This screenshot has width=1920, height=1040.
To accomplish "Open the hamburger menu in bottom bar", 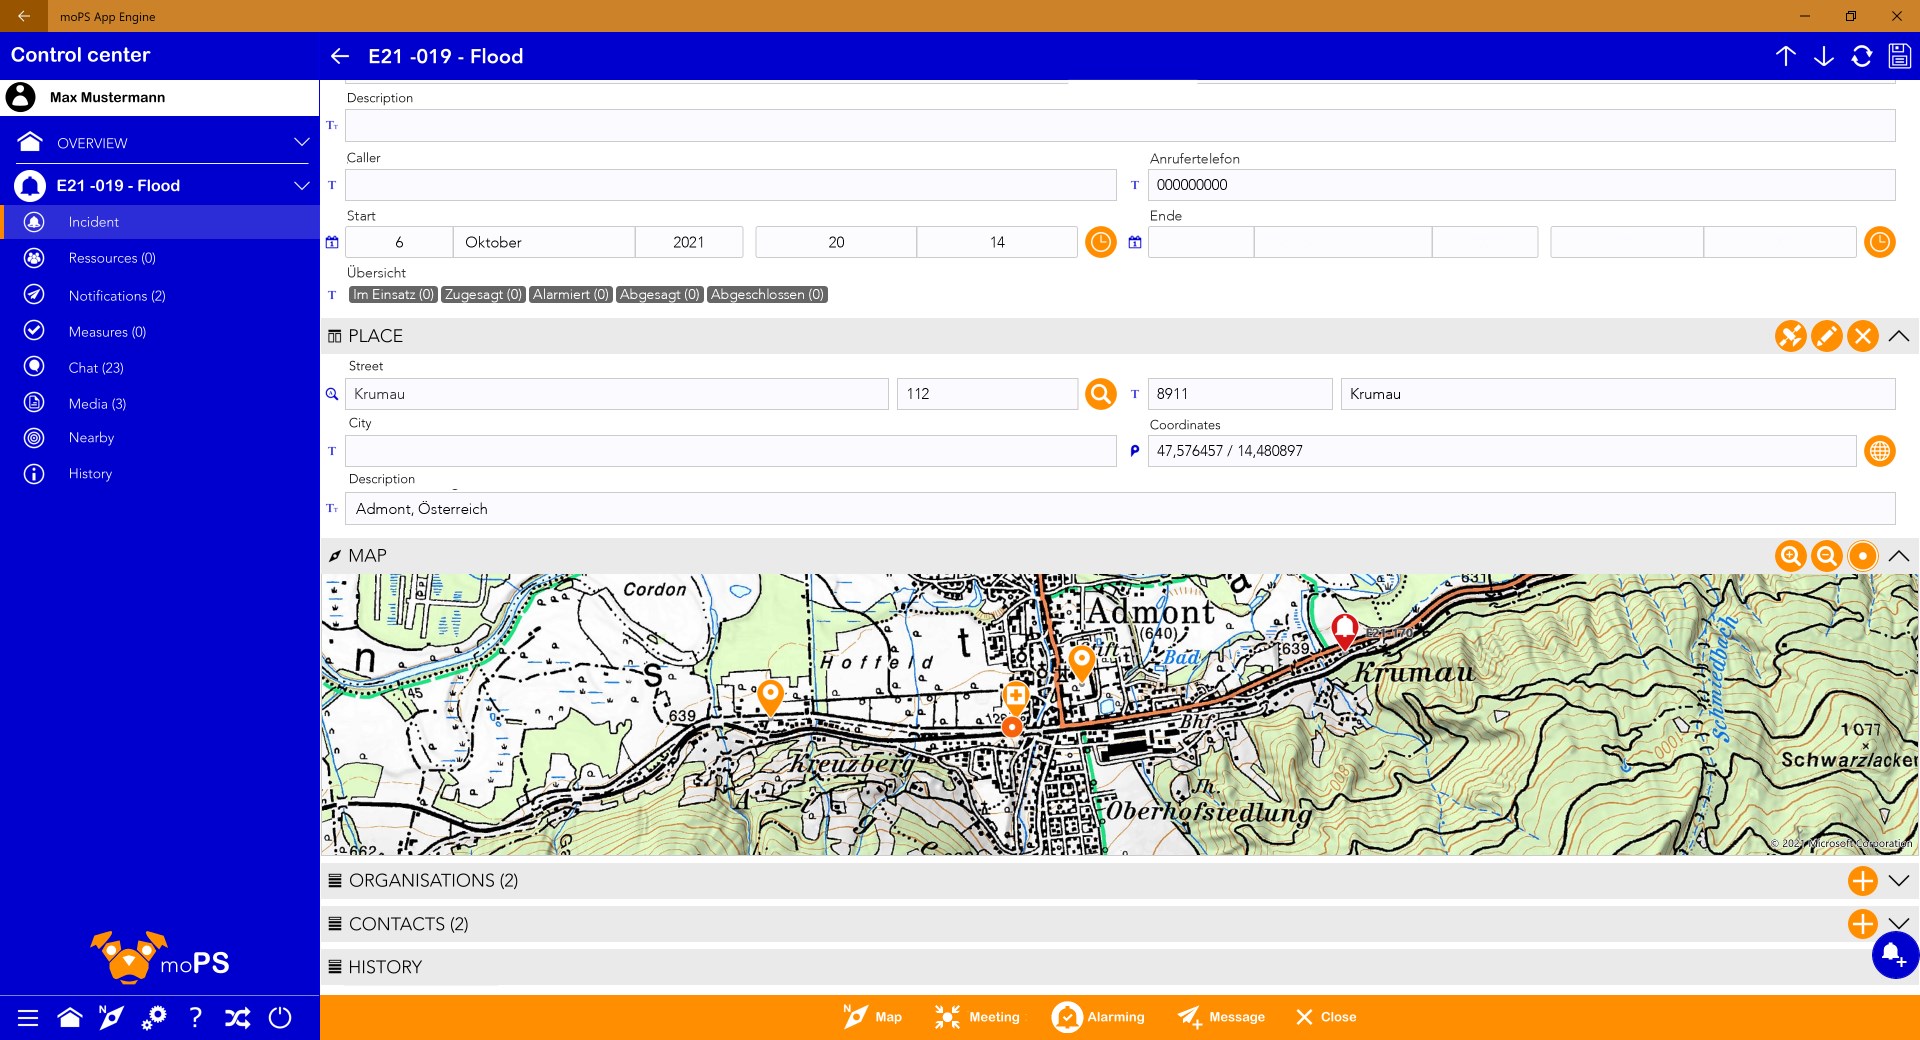I will coord(28,1018).
